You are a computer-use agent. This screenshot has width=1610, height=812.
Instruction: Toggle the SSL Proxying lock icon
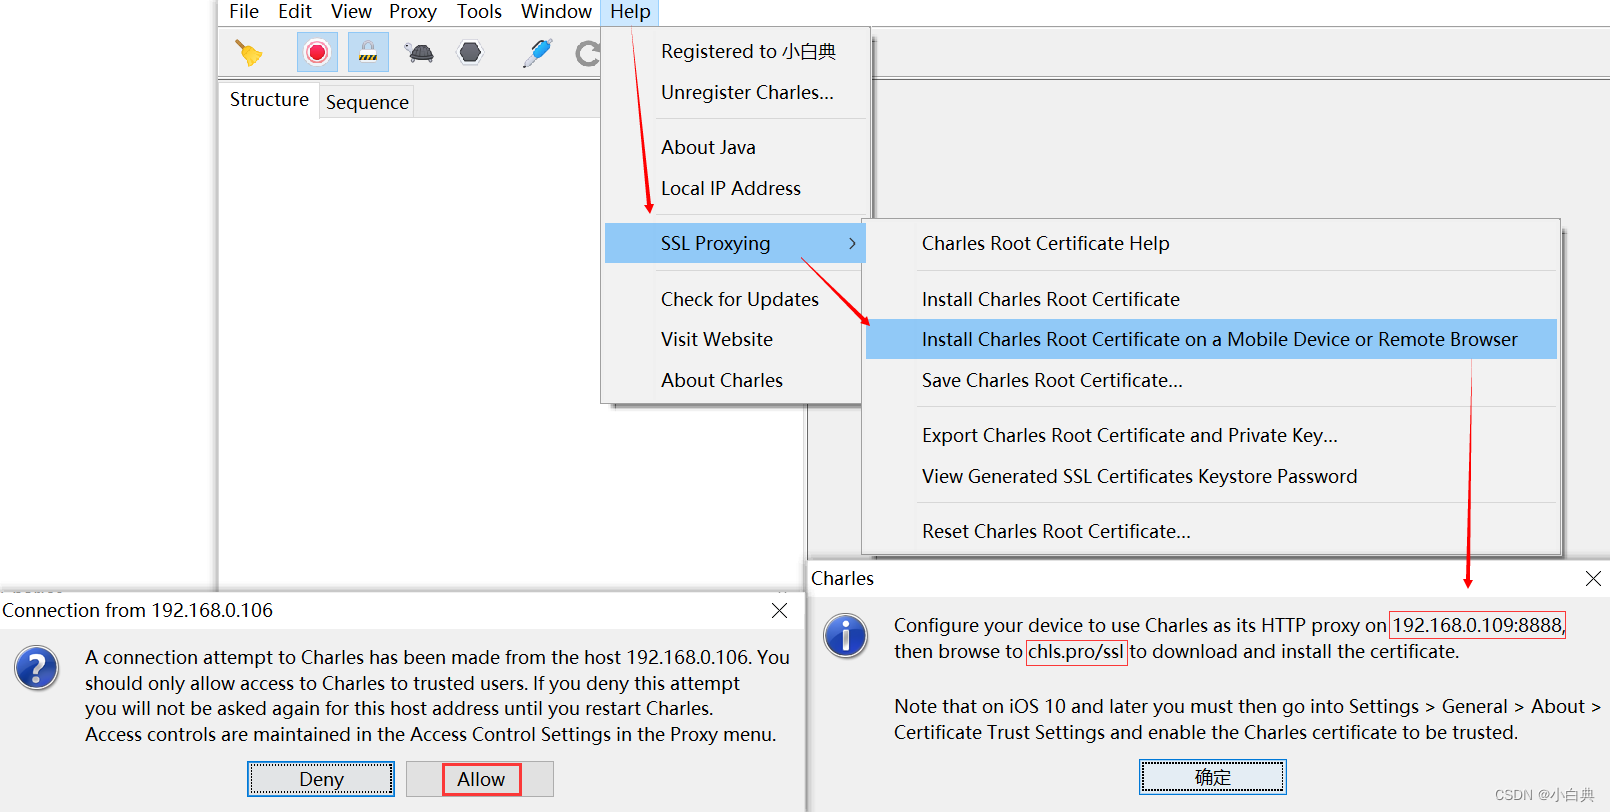pyautogui.click(x=368, y=52)
